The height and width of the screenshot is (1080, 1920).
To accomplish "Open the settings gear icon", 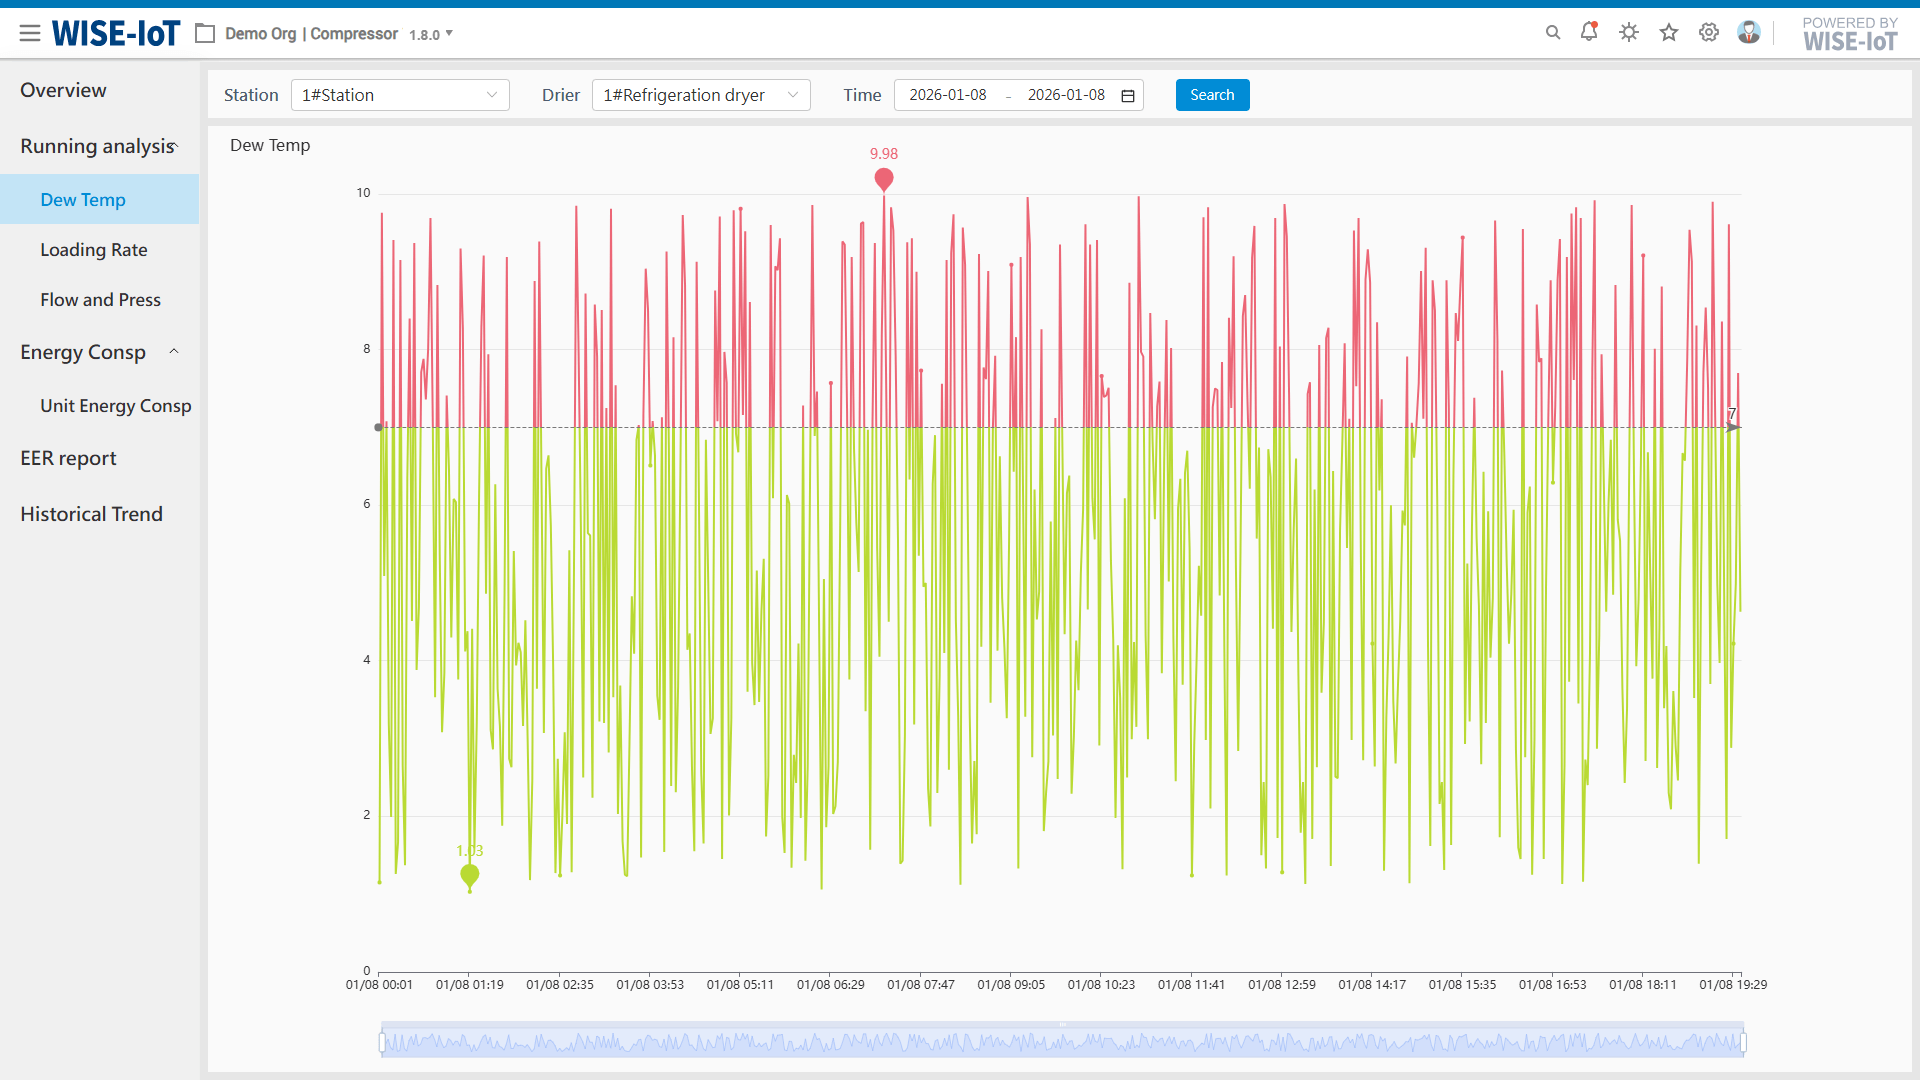I will tap(1709, 33).
